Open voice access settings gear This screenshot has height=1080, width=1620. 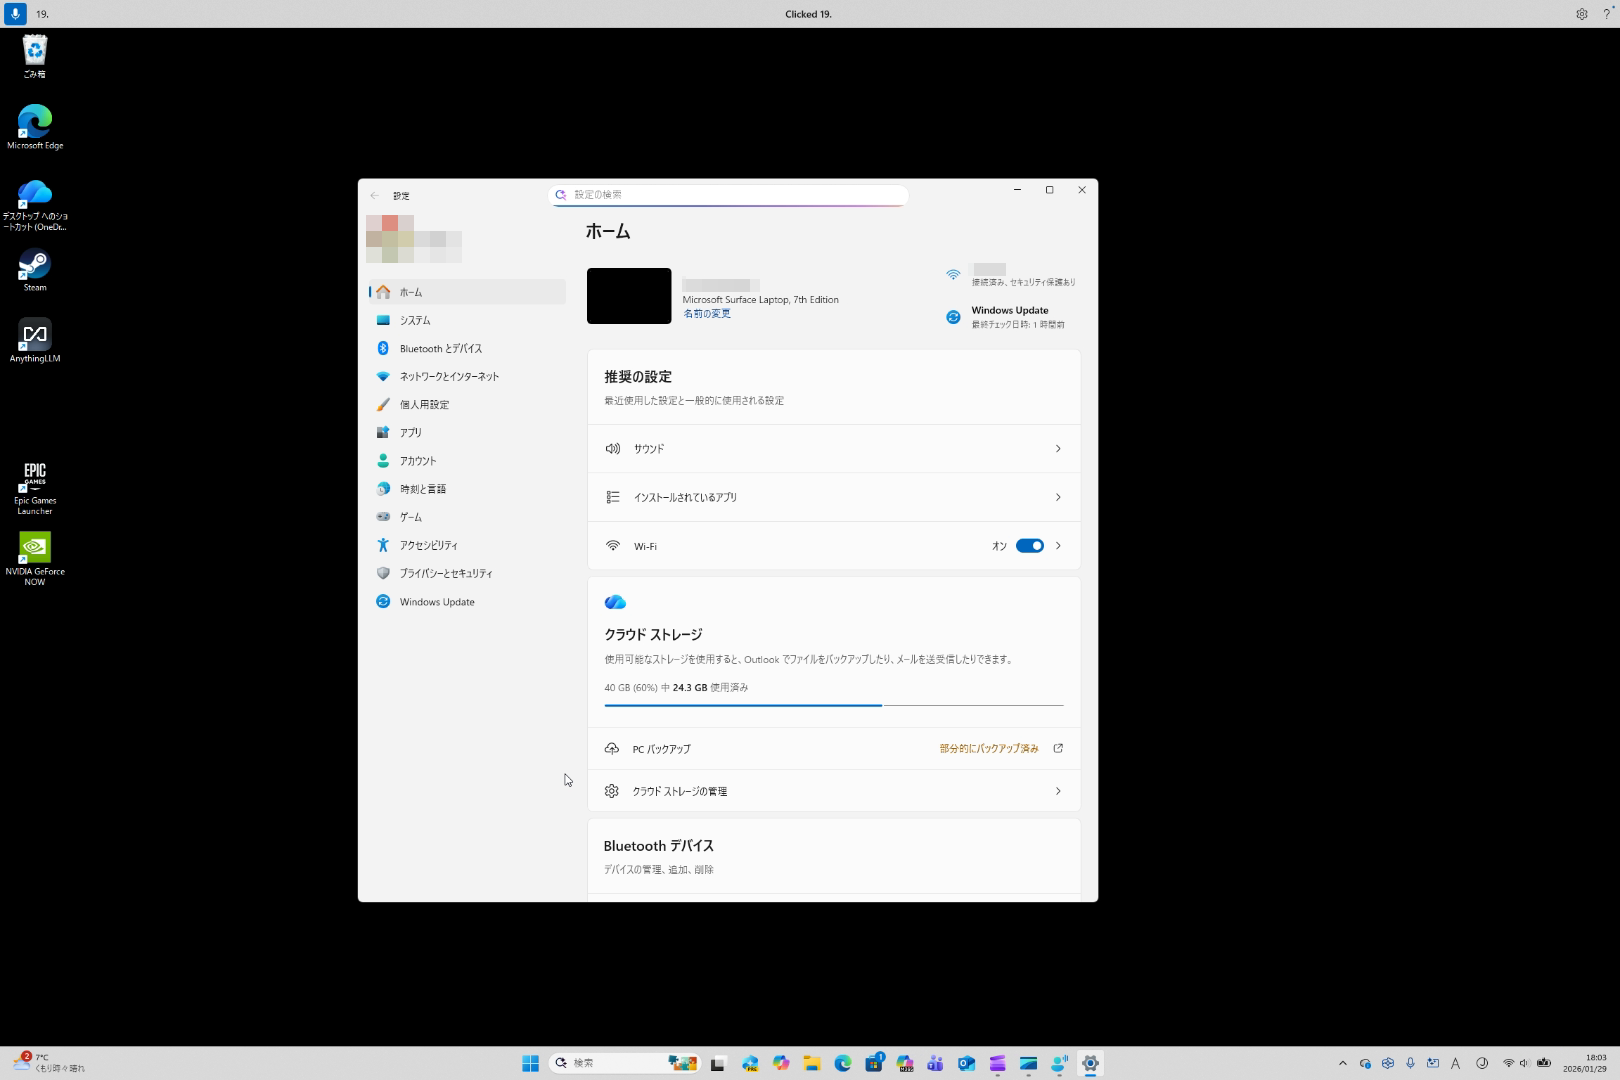pyautogui.click(x=1582, y=14)
